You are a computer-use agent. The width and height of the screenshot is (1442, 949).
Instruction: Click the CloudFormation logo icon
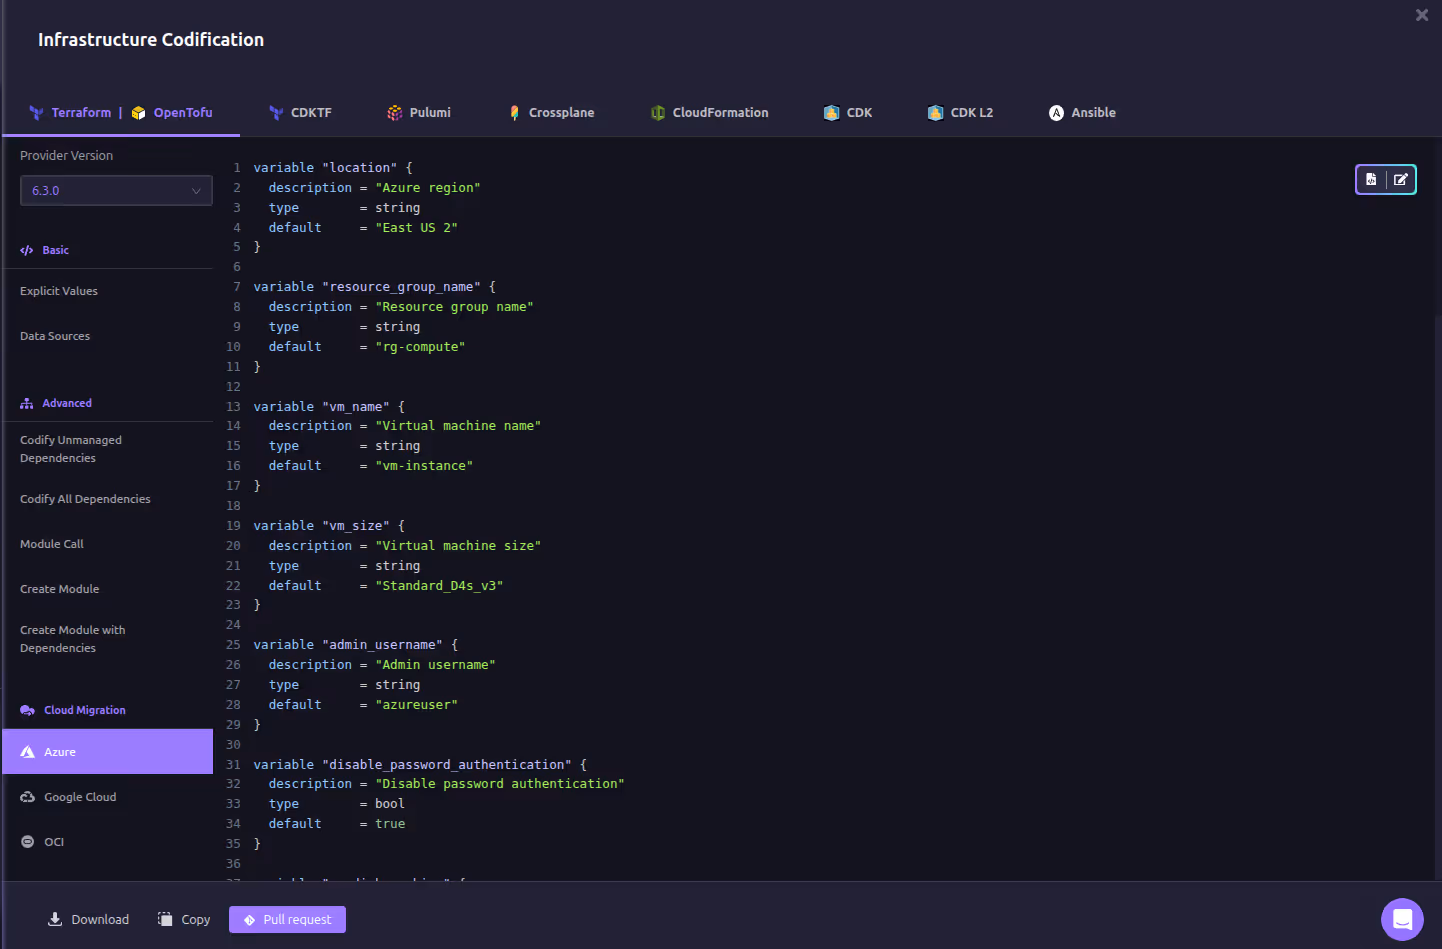[x=658, y=113]
